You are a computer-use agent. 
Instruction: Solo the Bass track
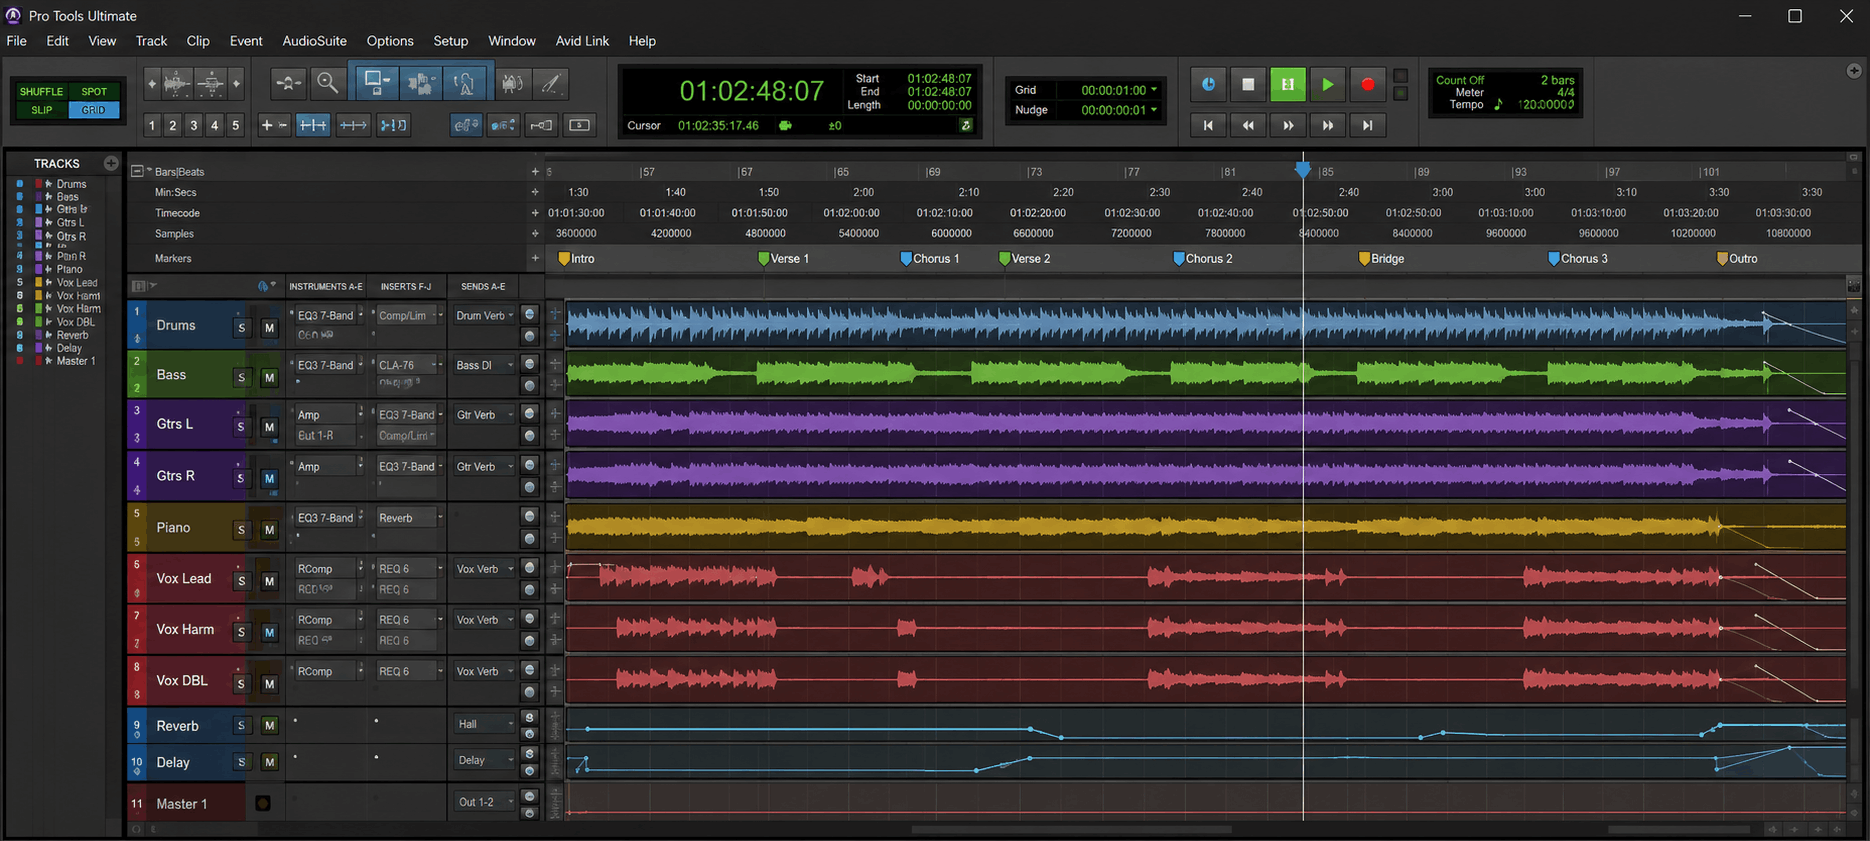point(241,377)
